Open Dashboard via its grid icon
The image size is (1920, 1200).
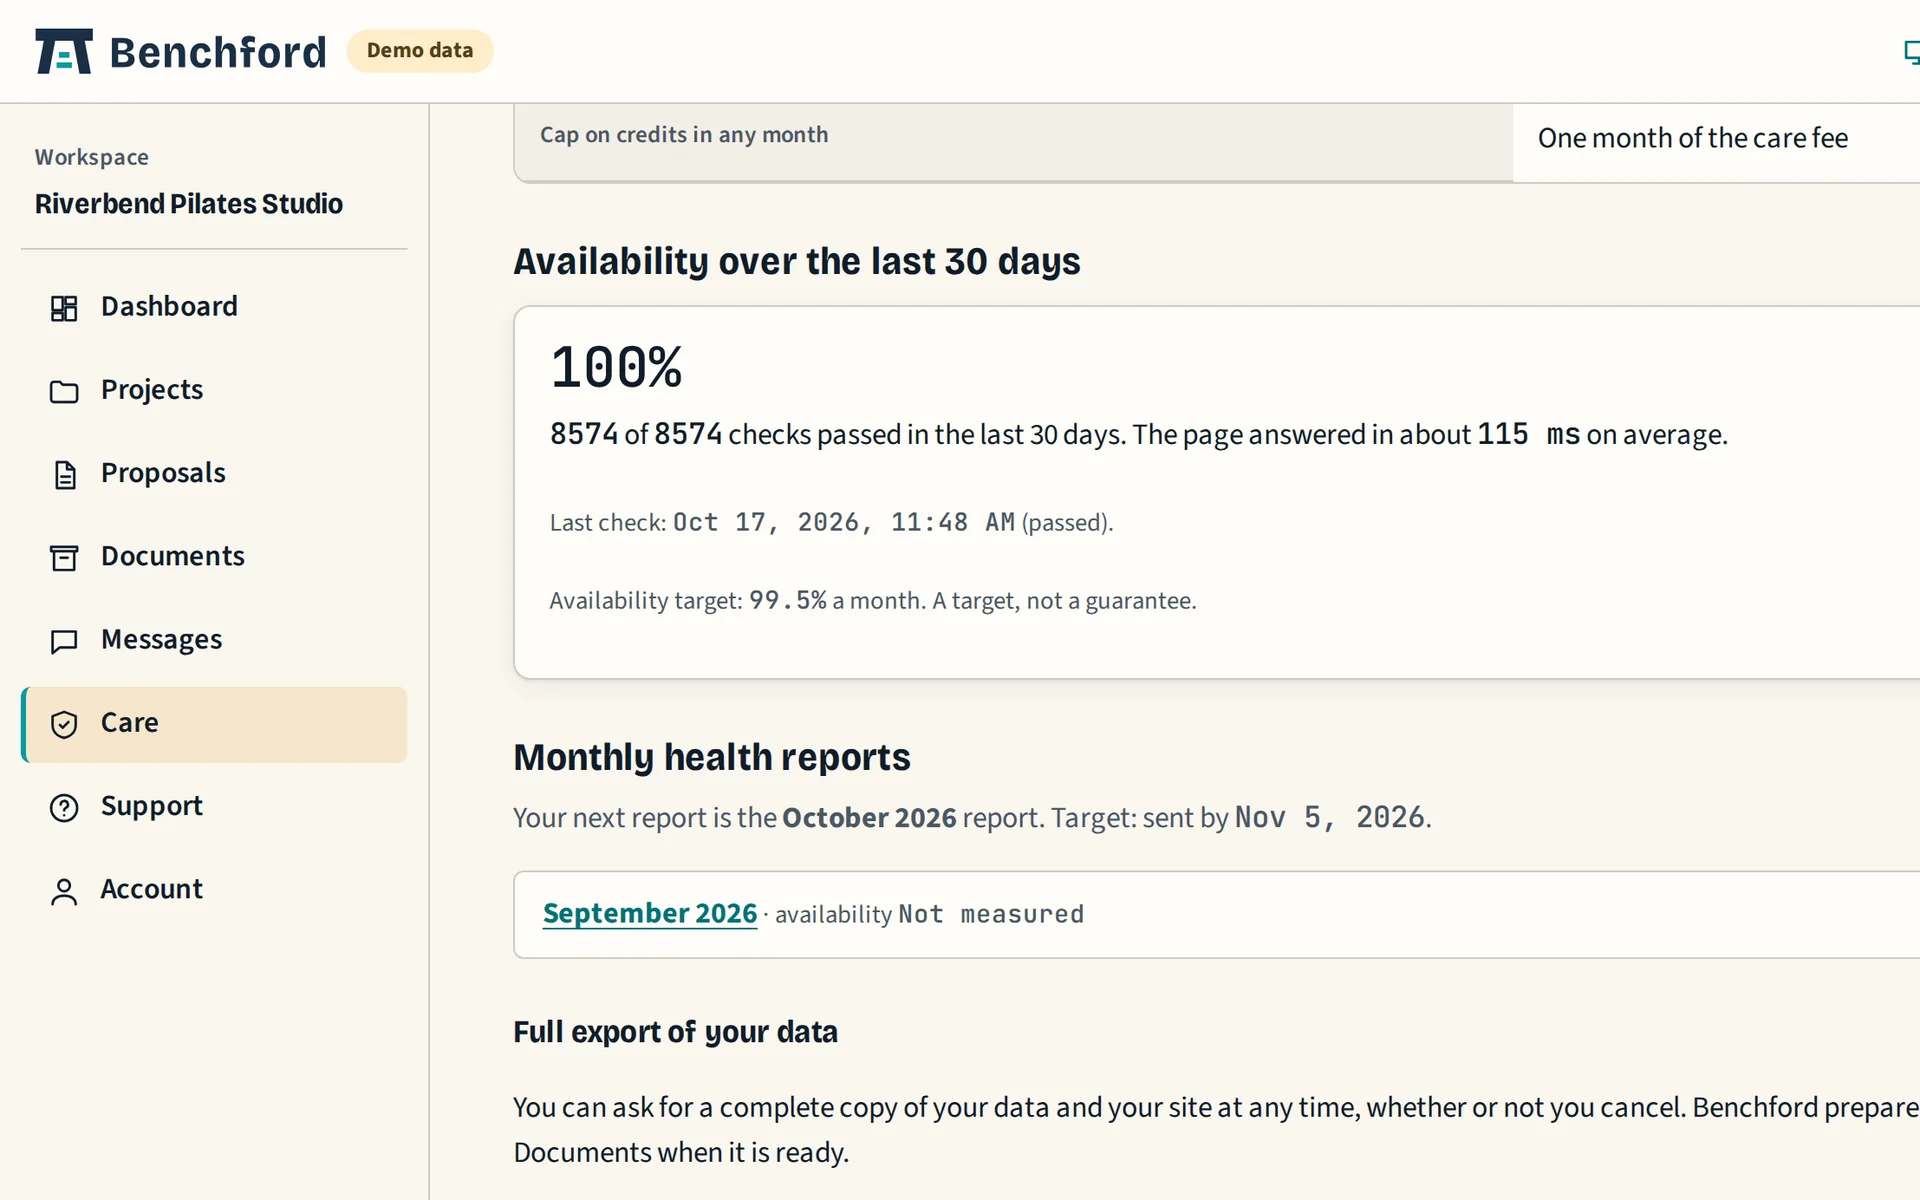click(64, 308)
